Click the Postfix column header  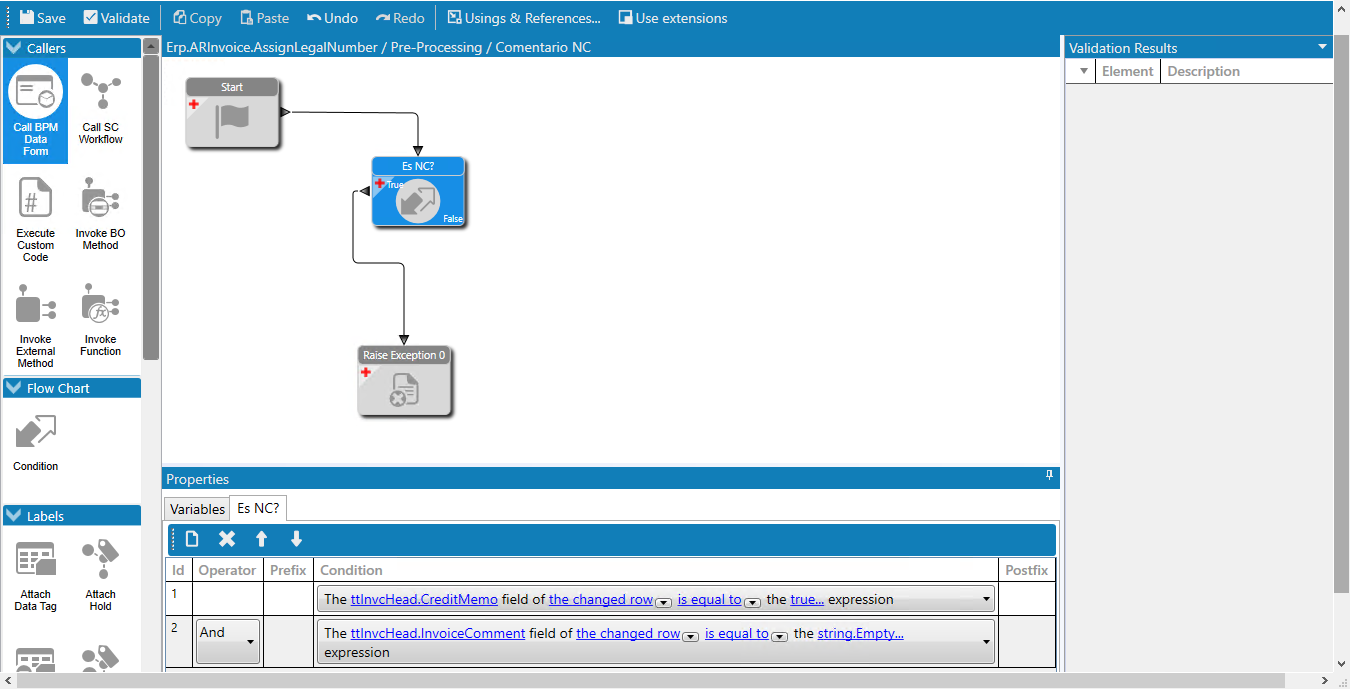pos(1027,570)
